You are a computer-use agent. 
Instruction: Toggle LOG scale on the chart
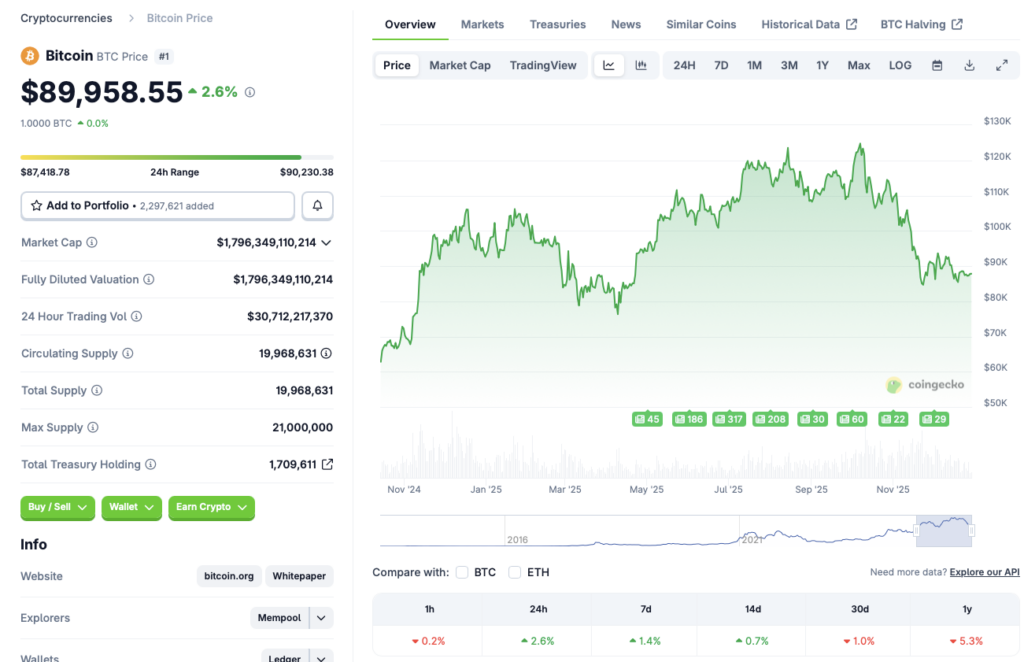coord(899,64)
